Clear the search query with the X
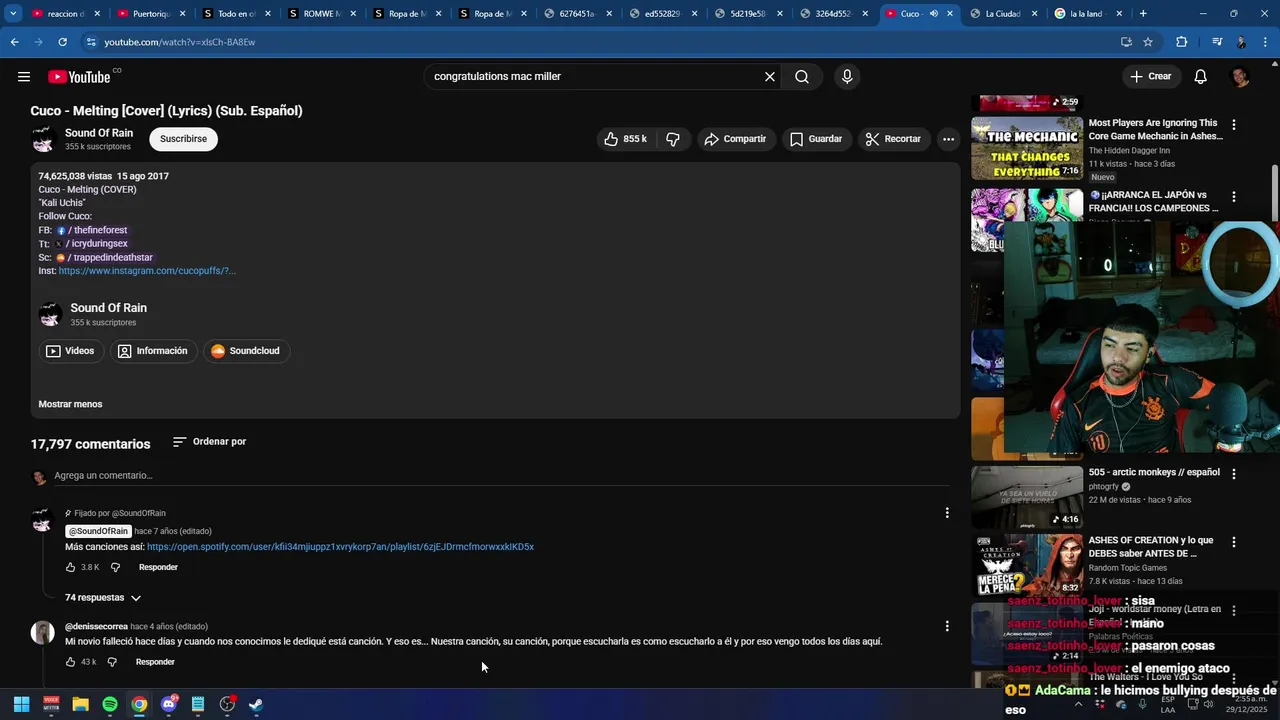 [x=770, y=77]
